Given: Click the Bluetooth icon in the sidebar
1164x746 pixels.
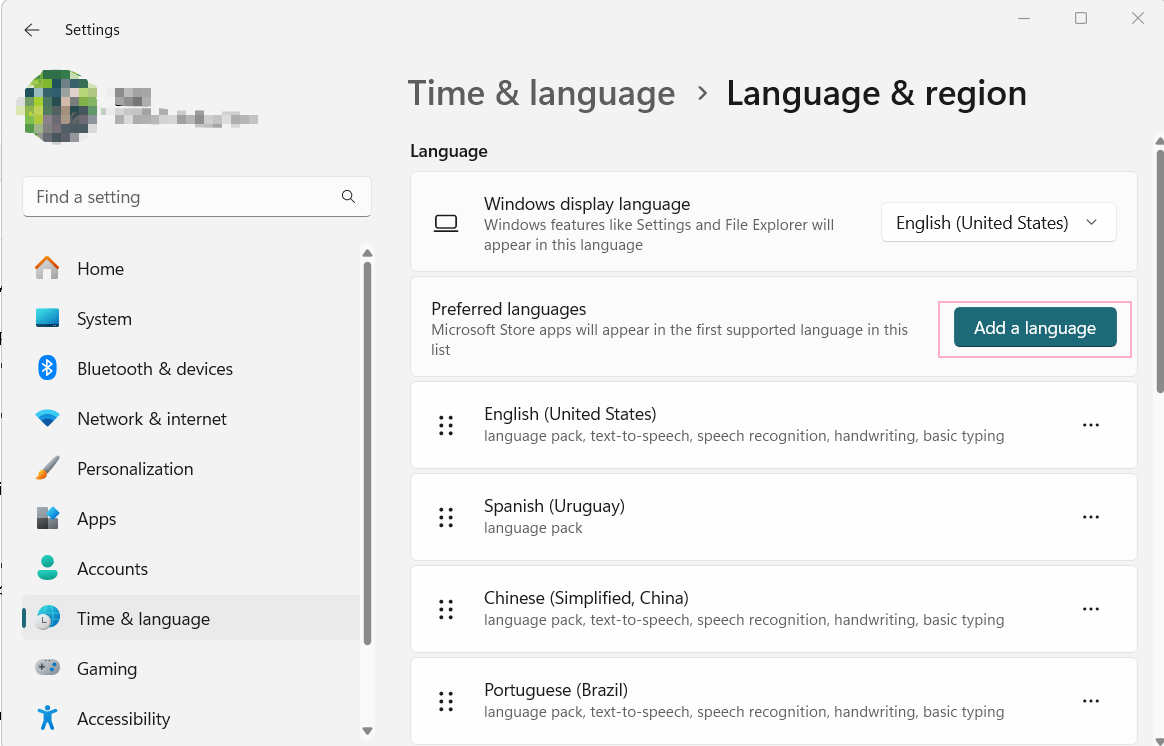Looking at the screenshot, I should (48, 368).
